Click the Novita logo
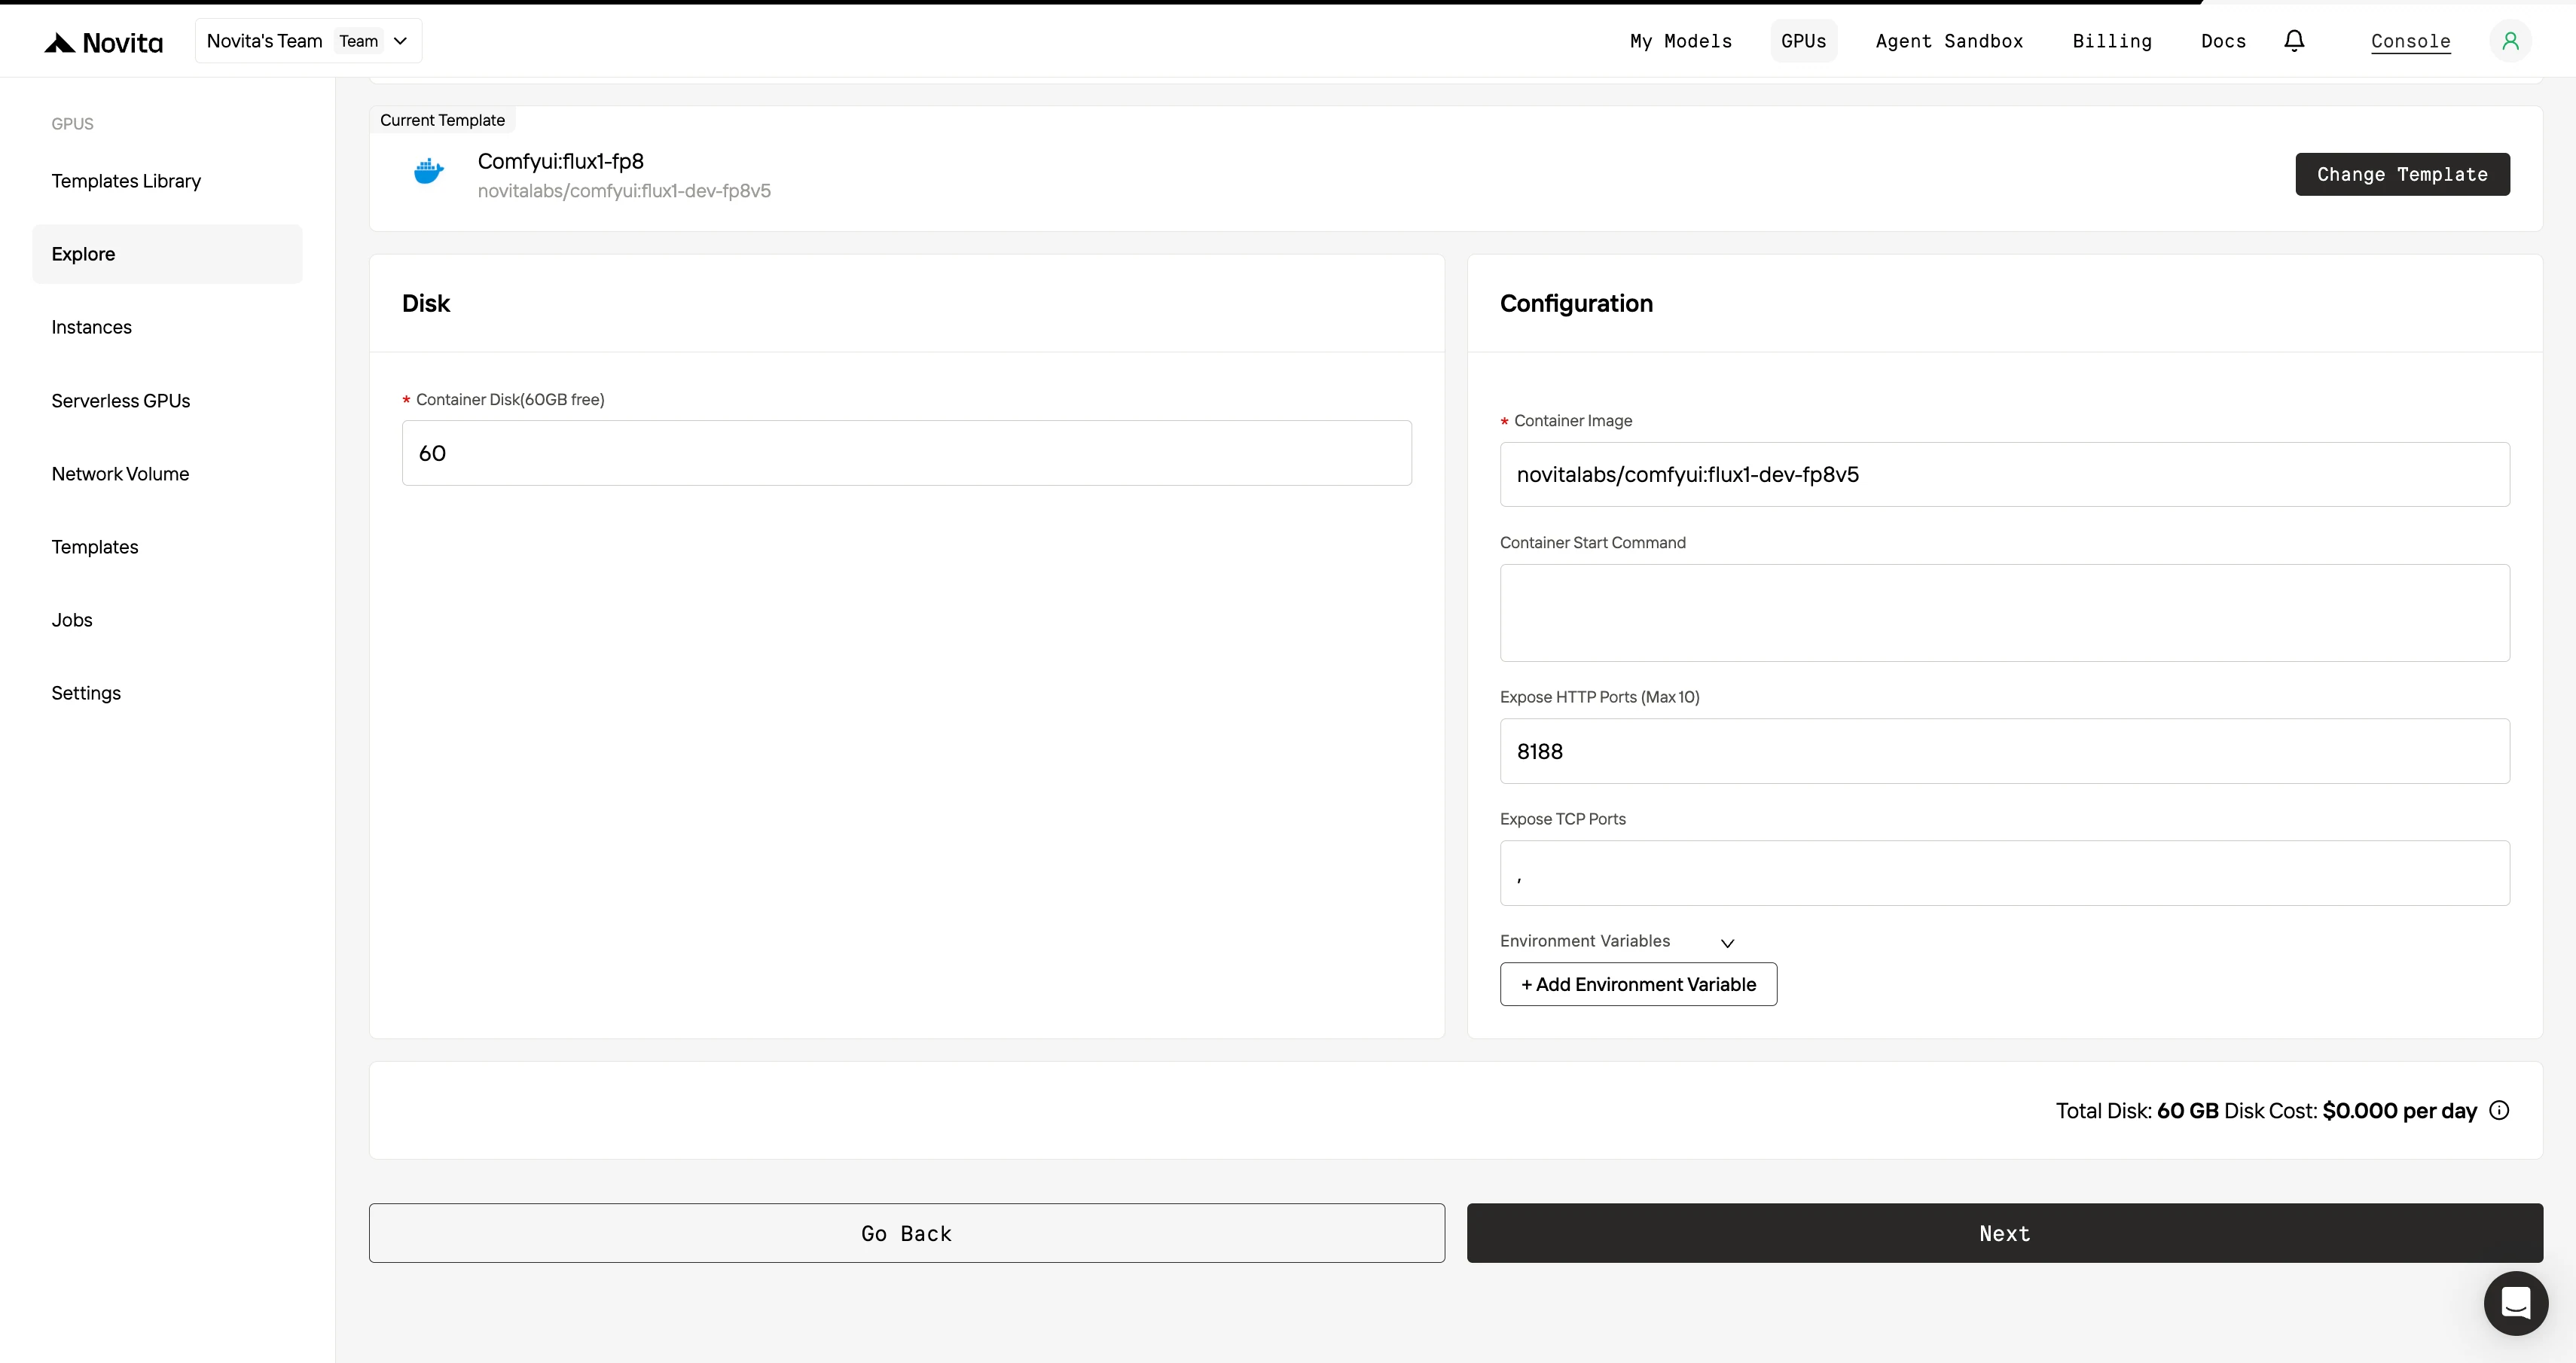This screenshot has width=2576, height=1363. pyautogui.click(x=104, y=42)
